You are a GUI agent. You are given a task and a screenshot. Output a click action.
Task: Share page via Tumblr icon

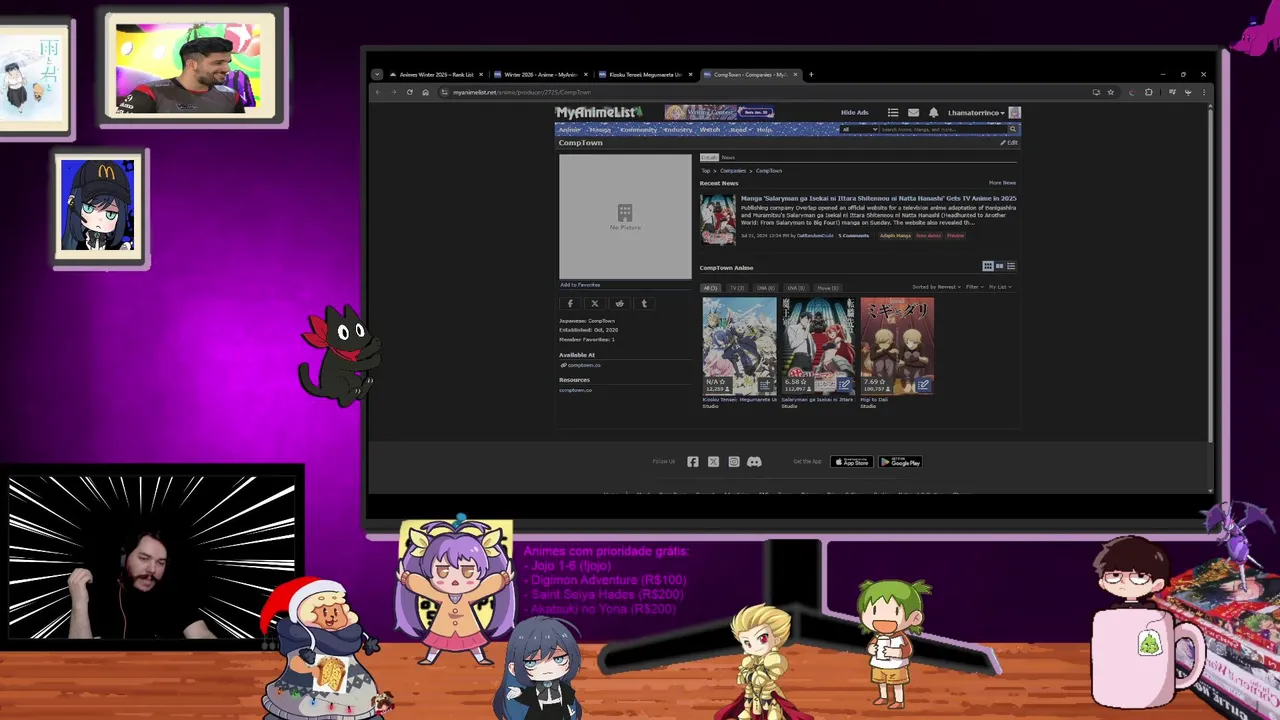pyautogui.click(x=644, y=304)
